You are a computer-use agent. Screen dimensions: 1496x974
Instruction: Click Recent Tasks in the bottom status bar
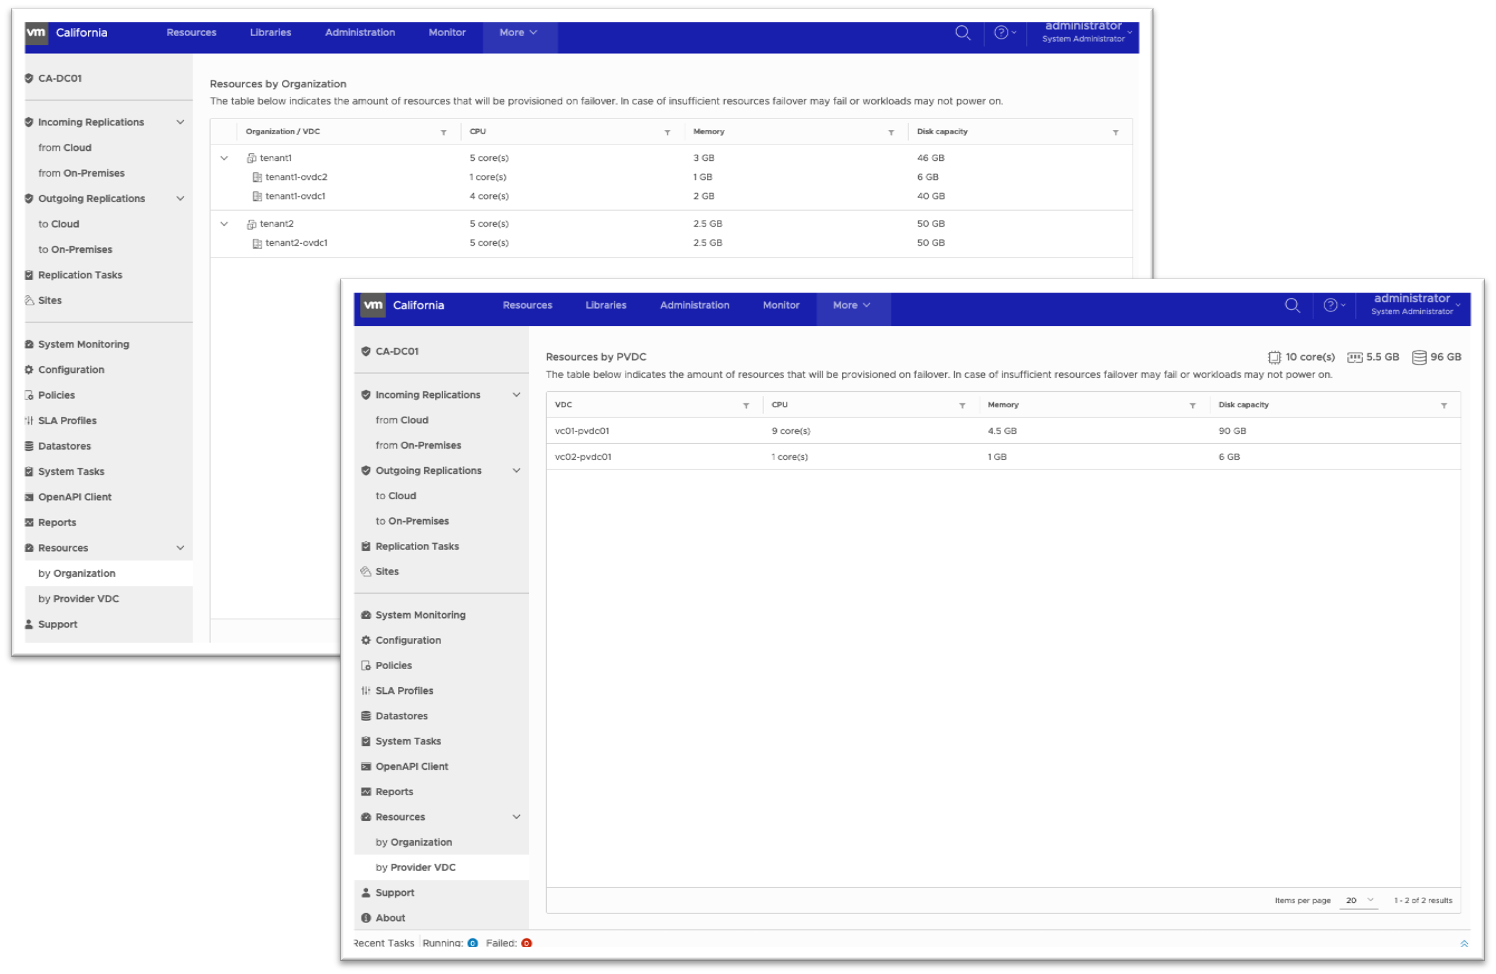tap(384, 943)
